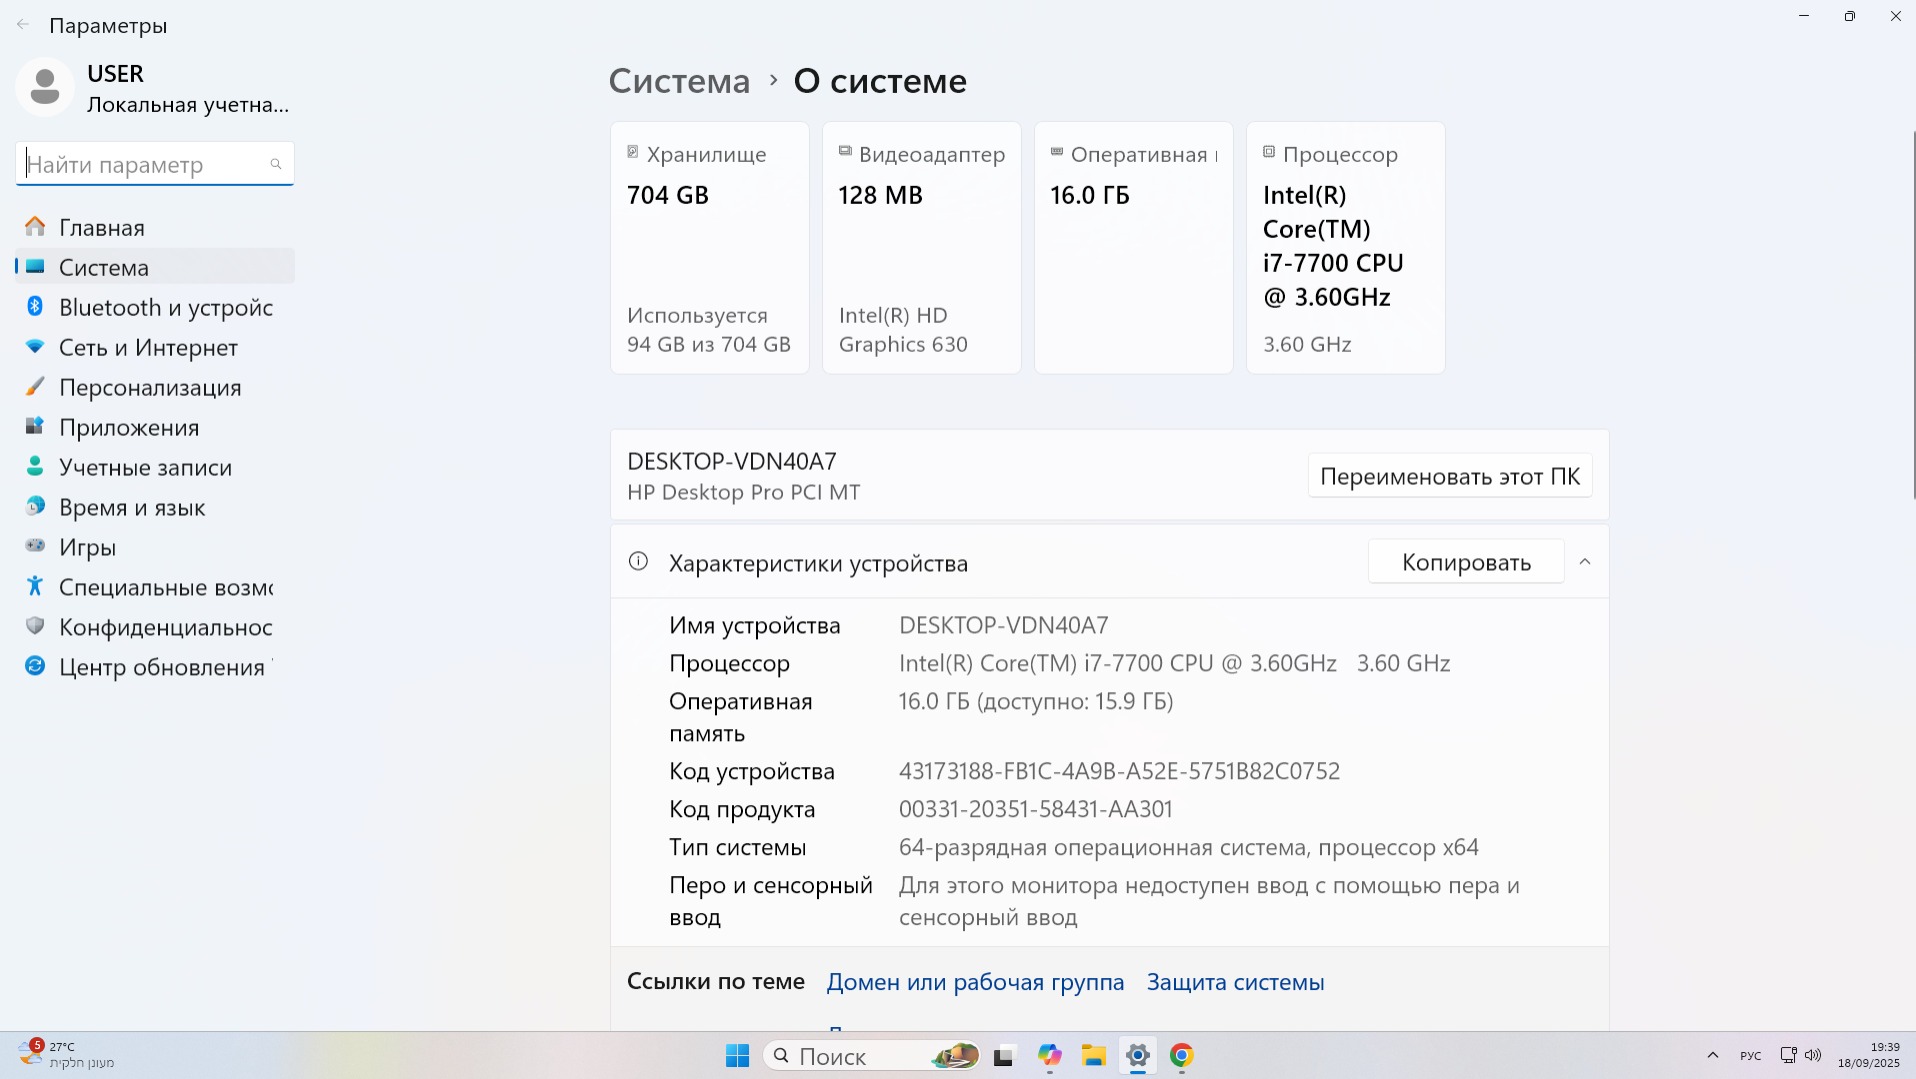The height and width of the screenshot is (1079, 1916).
Task: Launch Google Chrome from taskbar
Action: coord(1181,1056)
